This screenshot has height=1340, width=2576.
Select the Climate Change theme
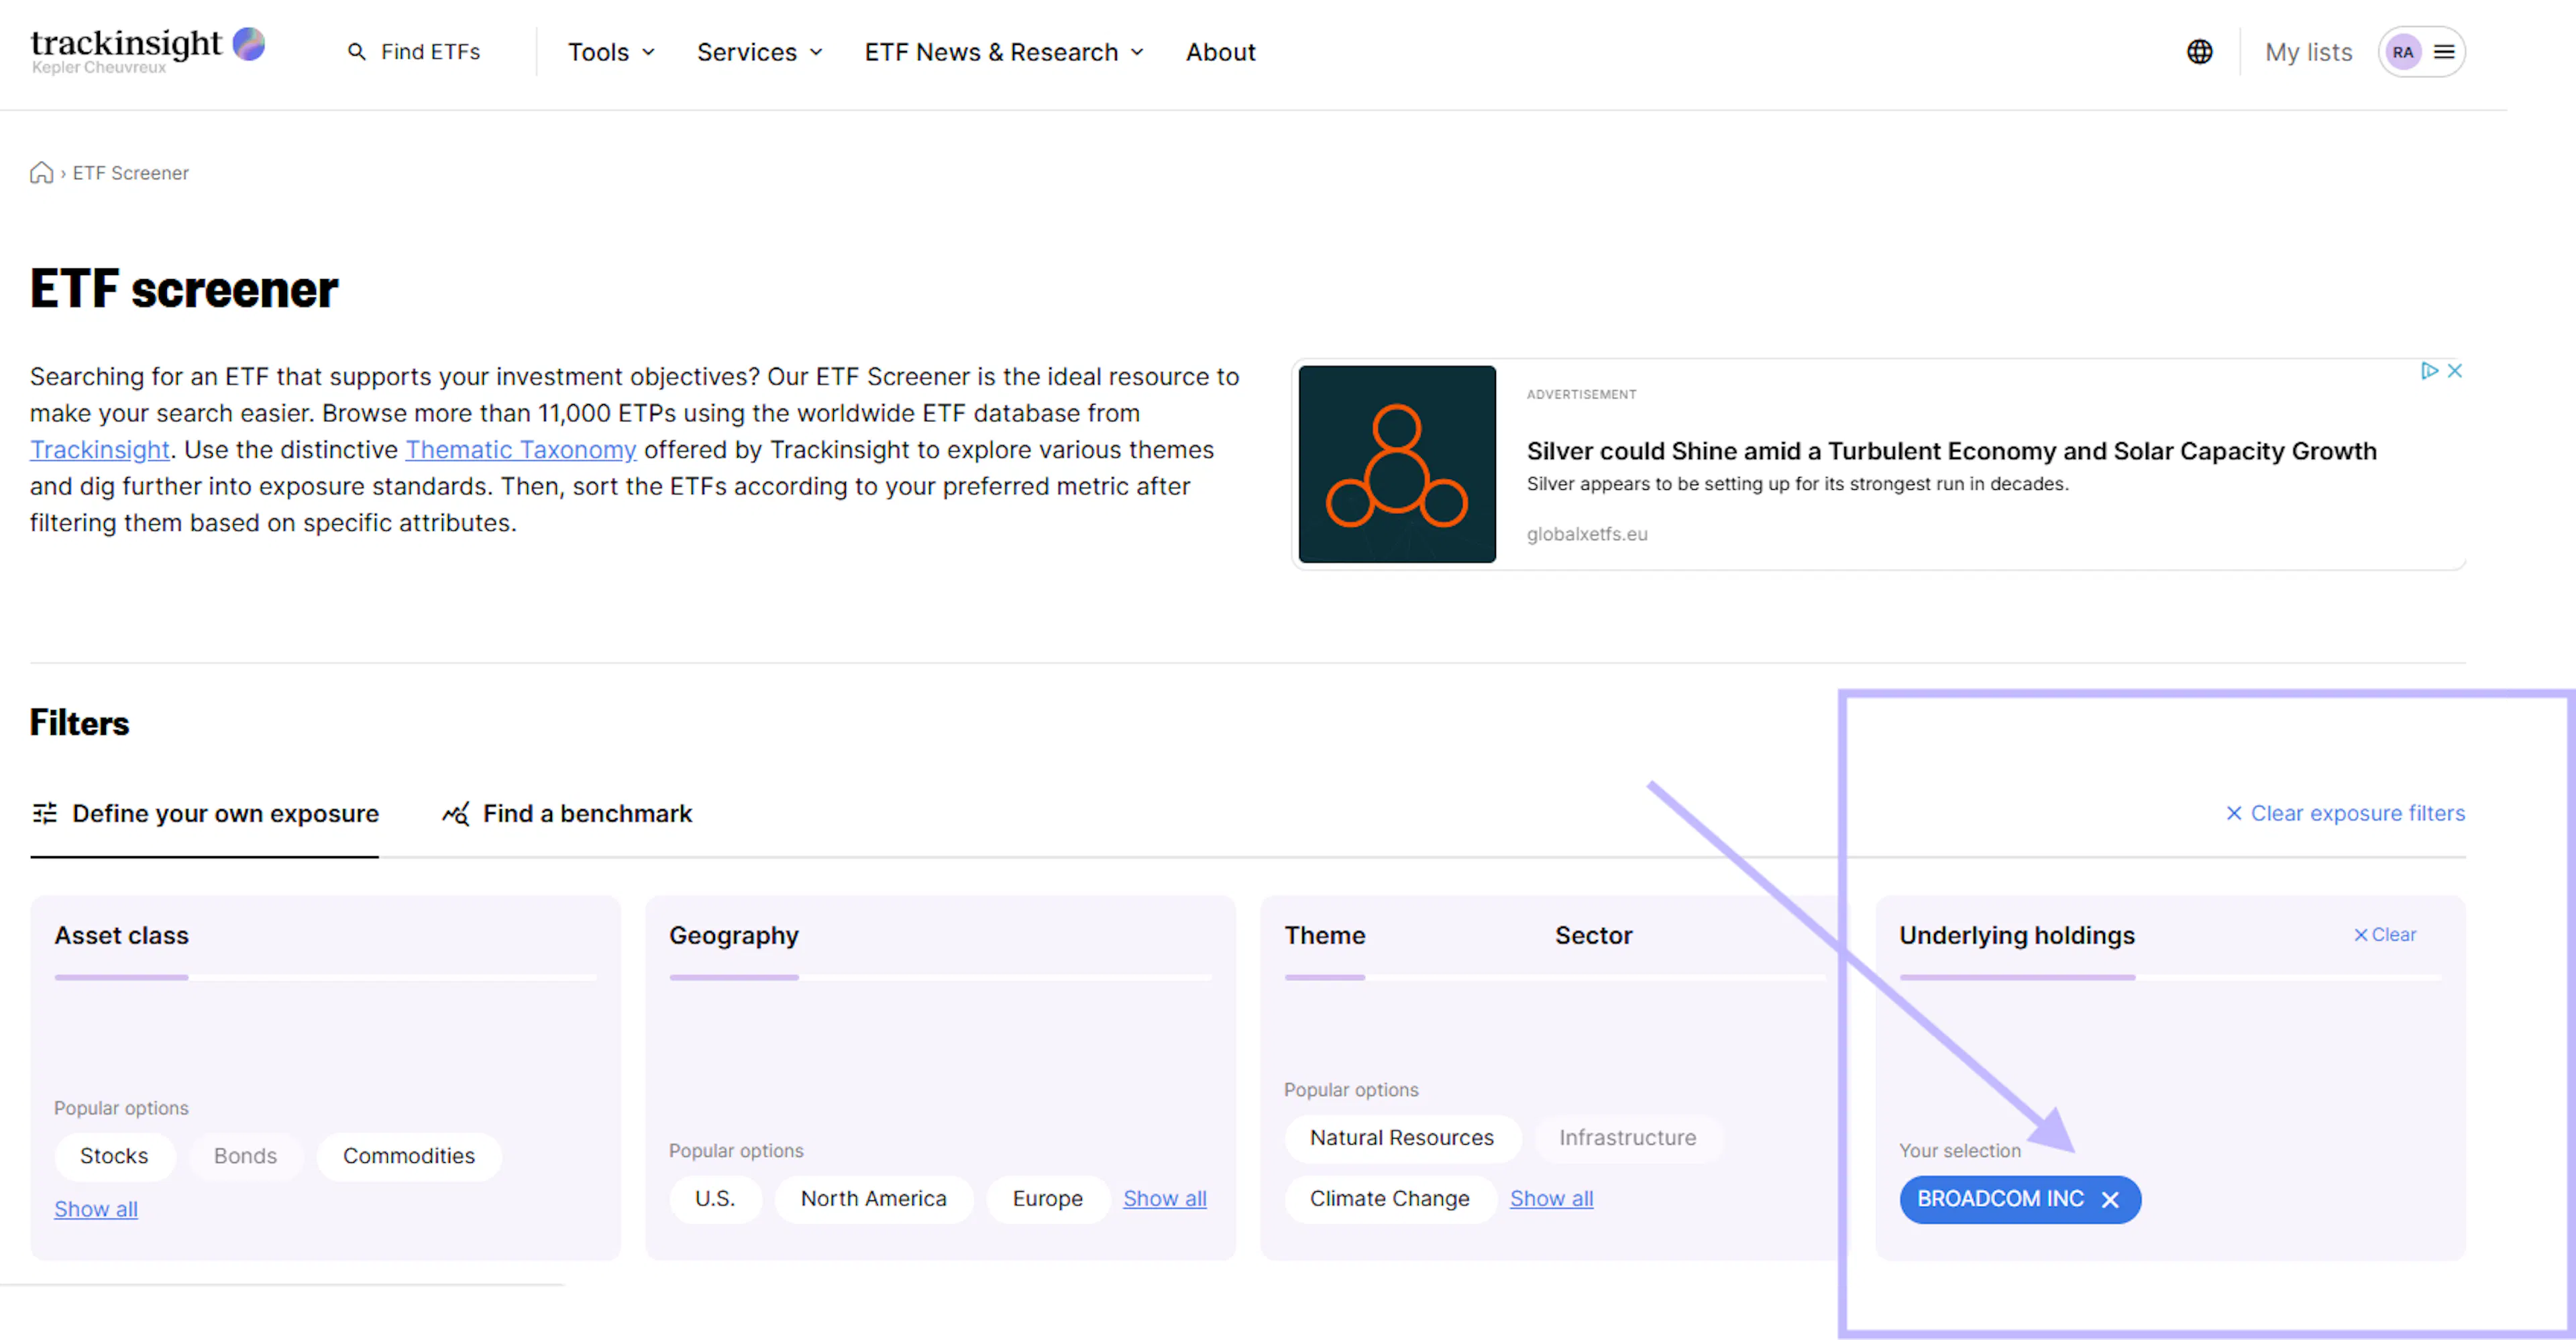[1389, 1198]
